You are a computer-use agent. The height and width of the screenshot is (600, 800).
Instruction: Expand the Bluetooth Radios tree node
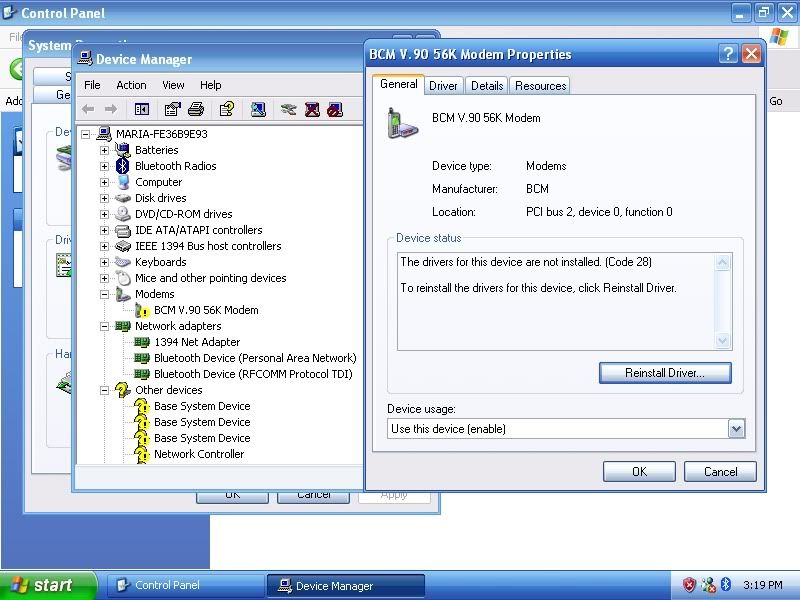pyautogui.click(x=104, y=166)
